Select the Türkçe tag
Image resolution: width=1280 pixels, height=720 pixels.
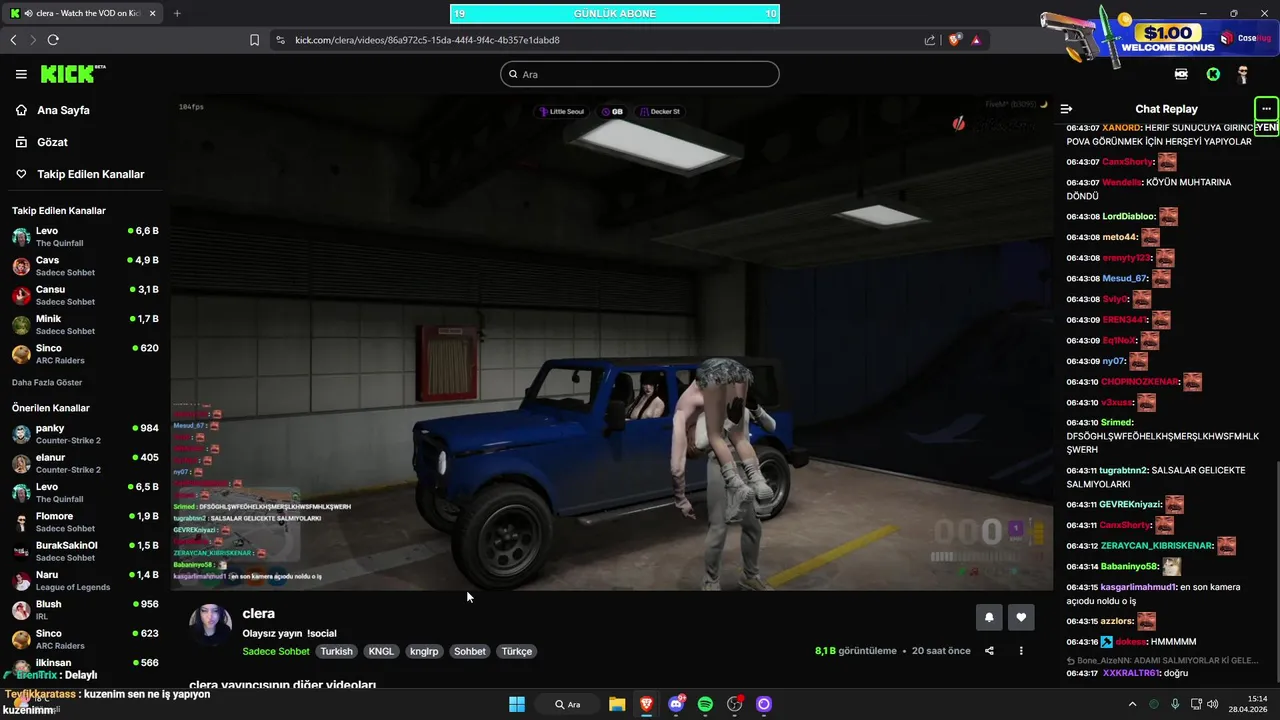coord(517,651)
